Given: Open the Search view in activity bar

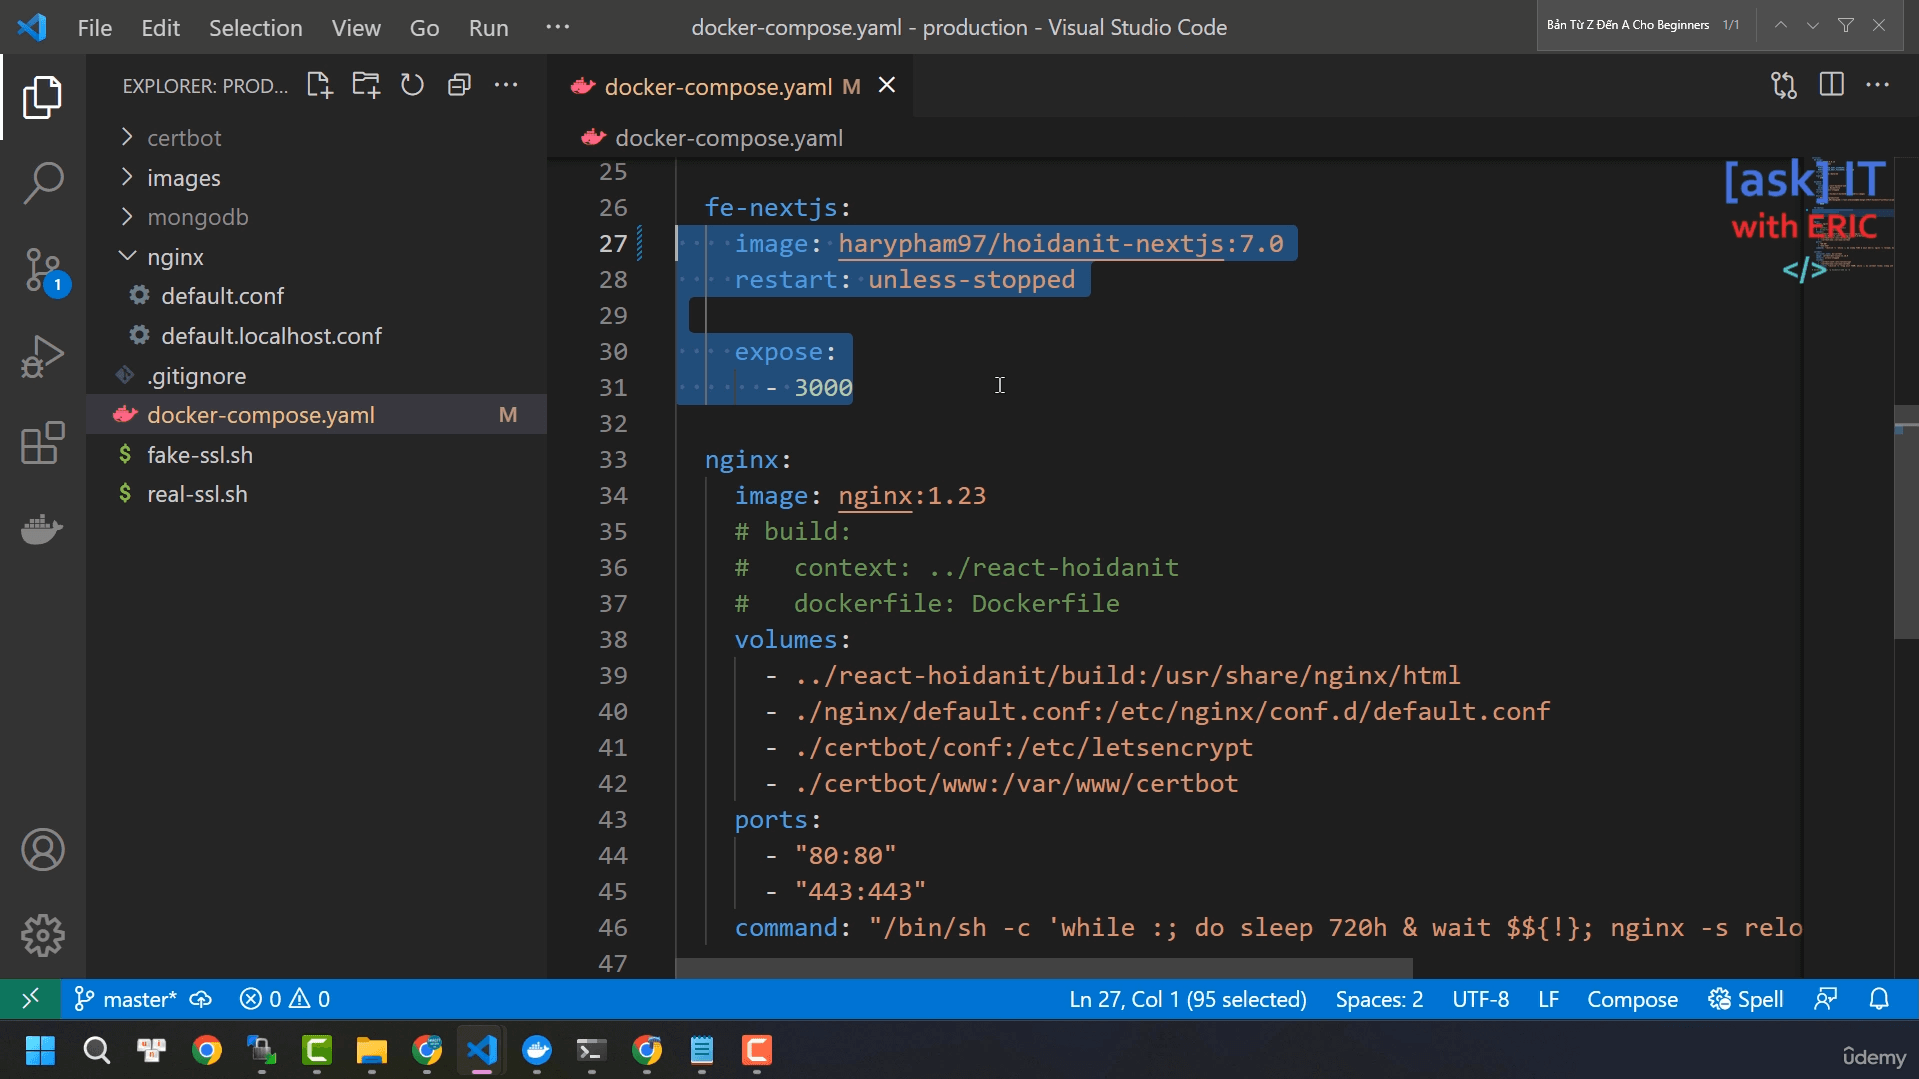Looking at the screenshot, I should click(x=42, y=183).
